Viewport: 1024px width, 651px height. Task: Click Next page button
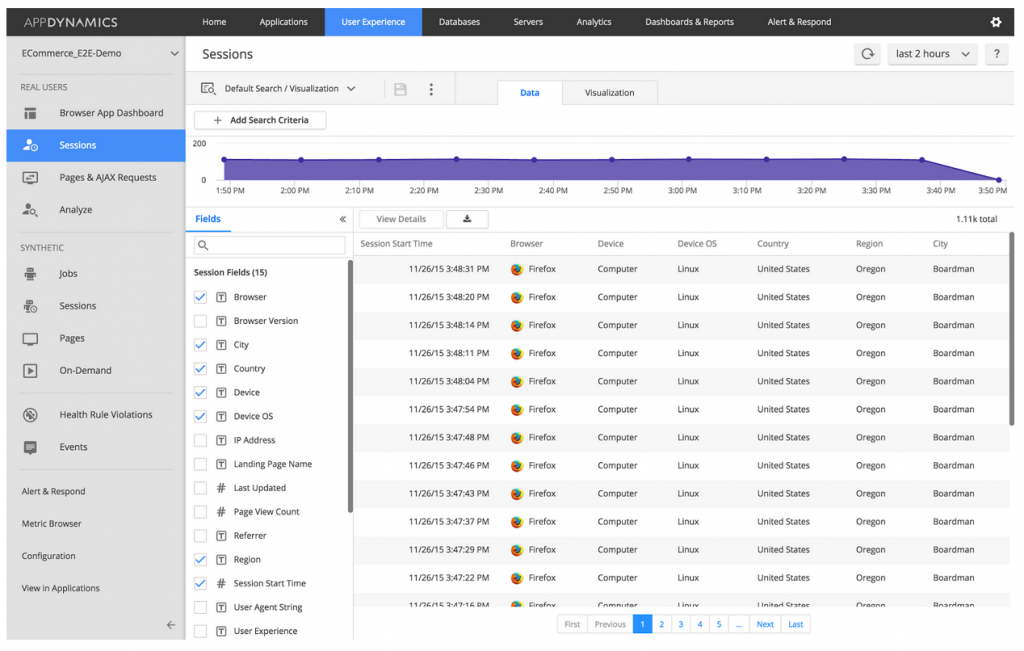(765, 624)
